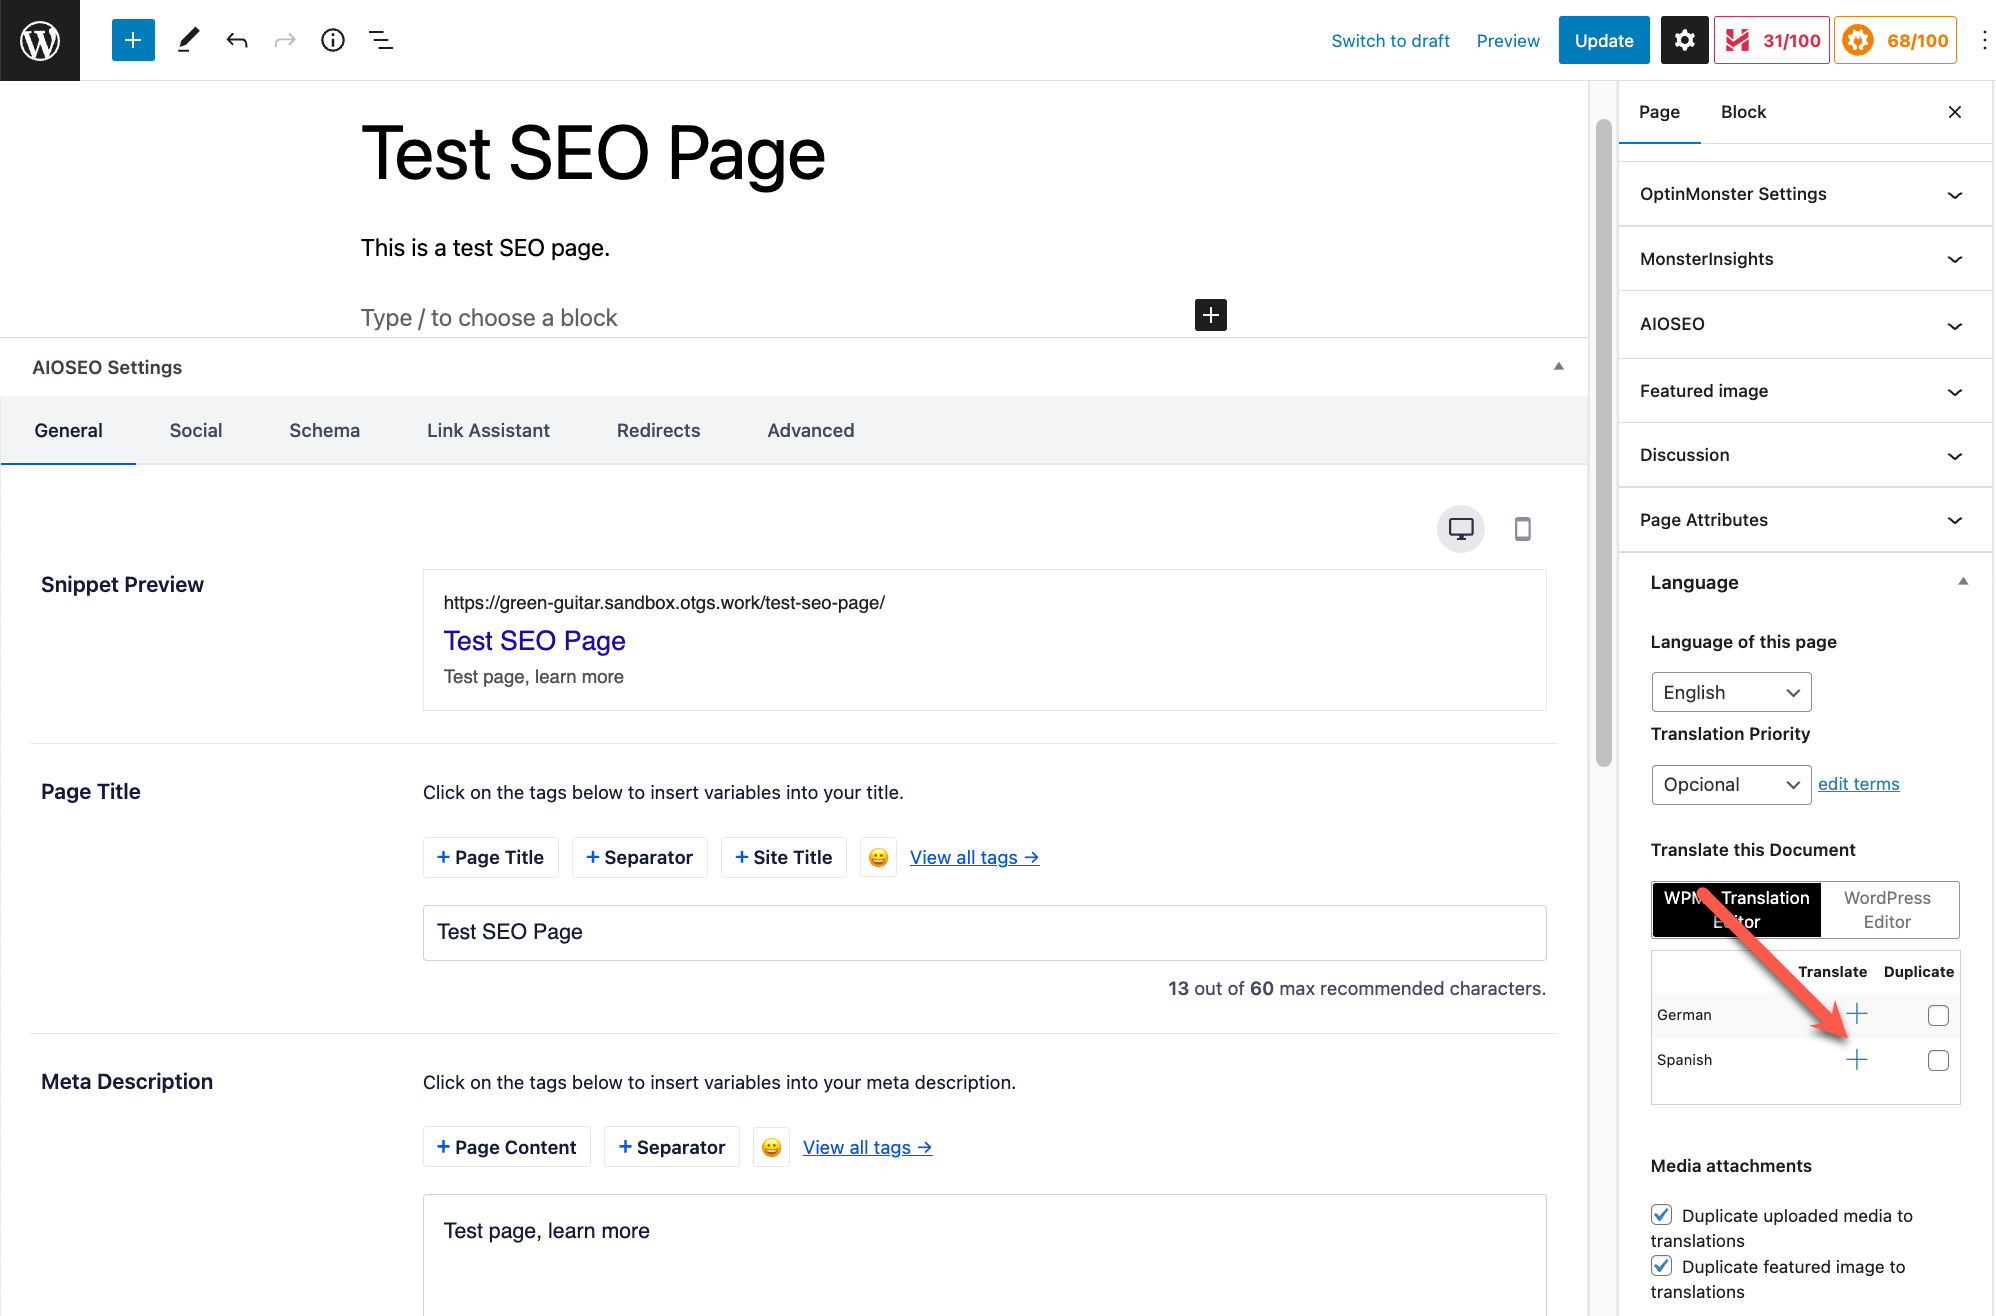This screenshot has height=1316, width=1996.
Task: Switch to the Schema tab in AIOSEO
Action: pos(323,430)
